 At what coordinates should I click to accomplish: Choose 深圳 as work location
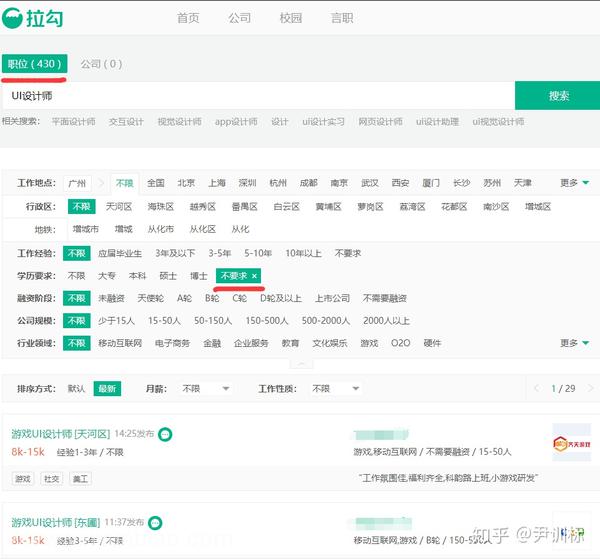[x=247, y=183]
